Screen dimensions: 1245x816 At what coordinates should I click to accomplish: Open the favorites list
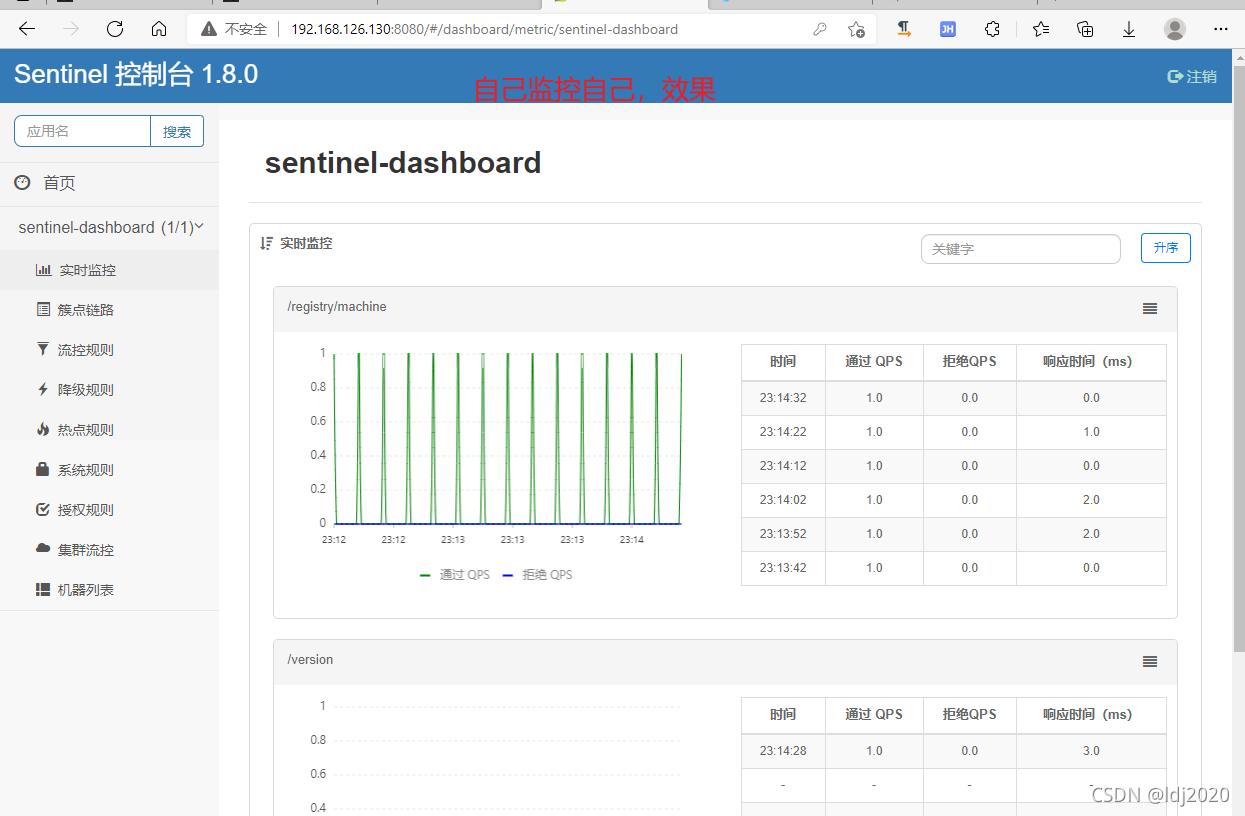[1041, 29]
